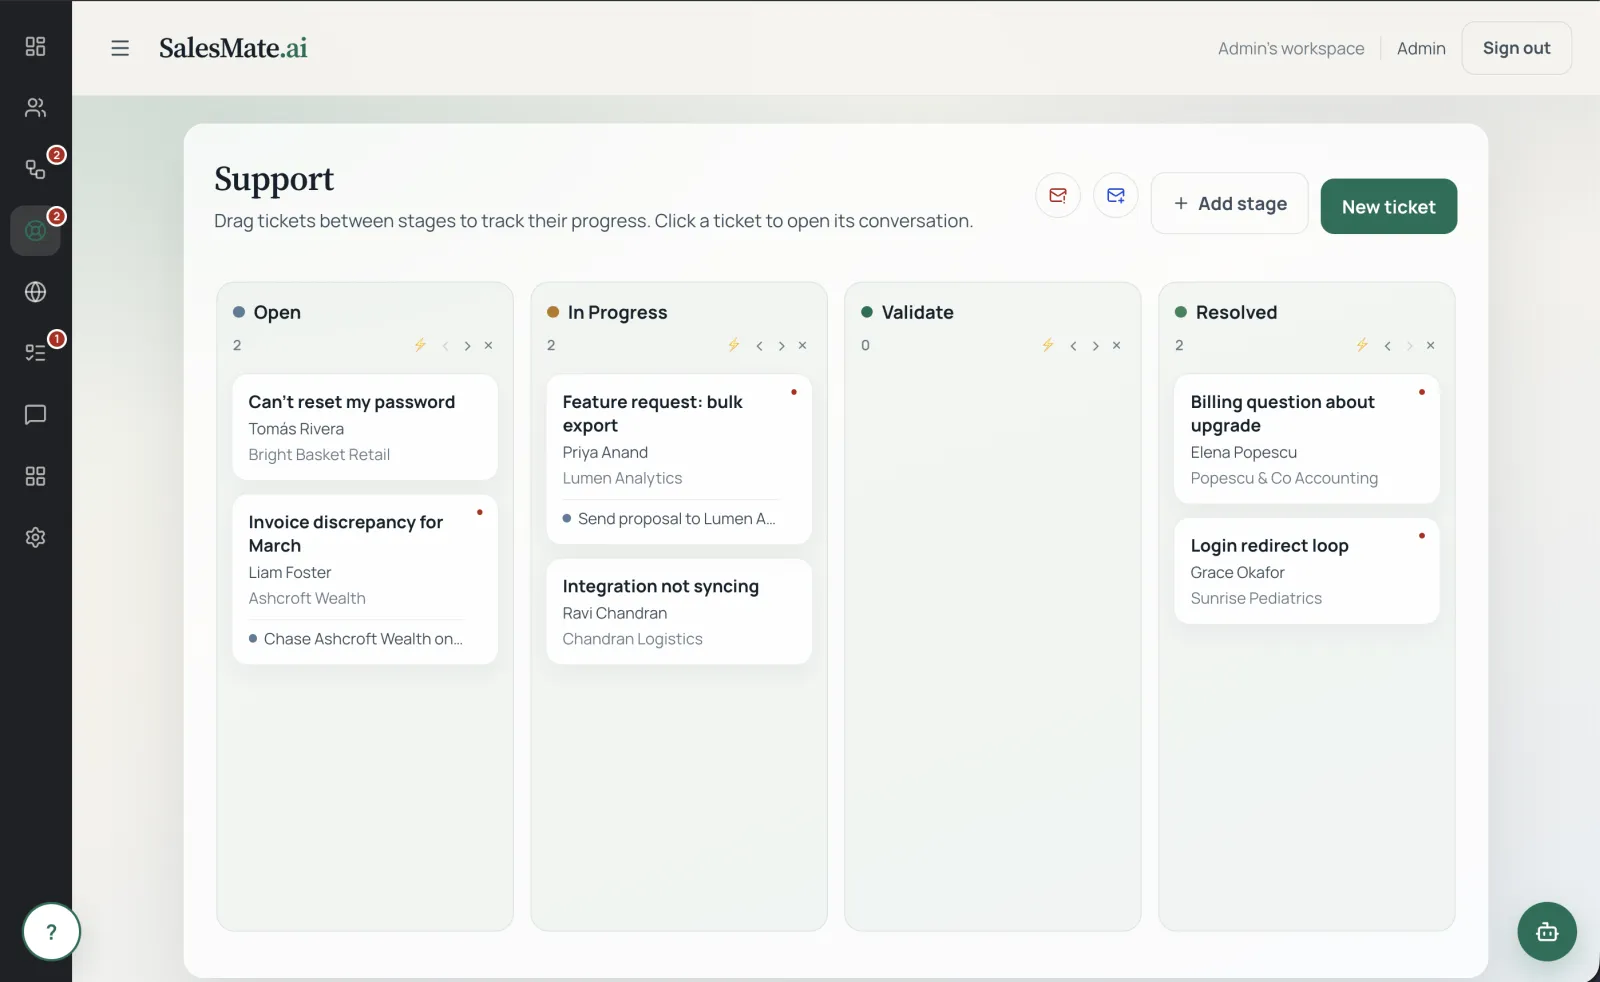The width and height of the screenshot is (1600, 982).
Task: Move Open stage right with chevron
Action: (x=467, y=346)
